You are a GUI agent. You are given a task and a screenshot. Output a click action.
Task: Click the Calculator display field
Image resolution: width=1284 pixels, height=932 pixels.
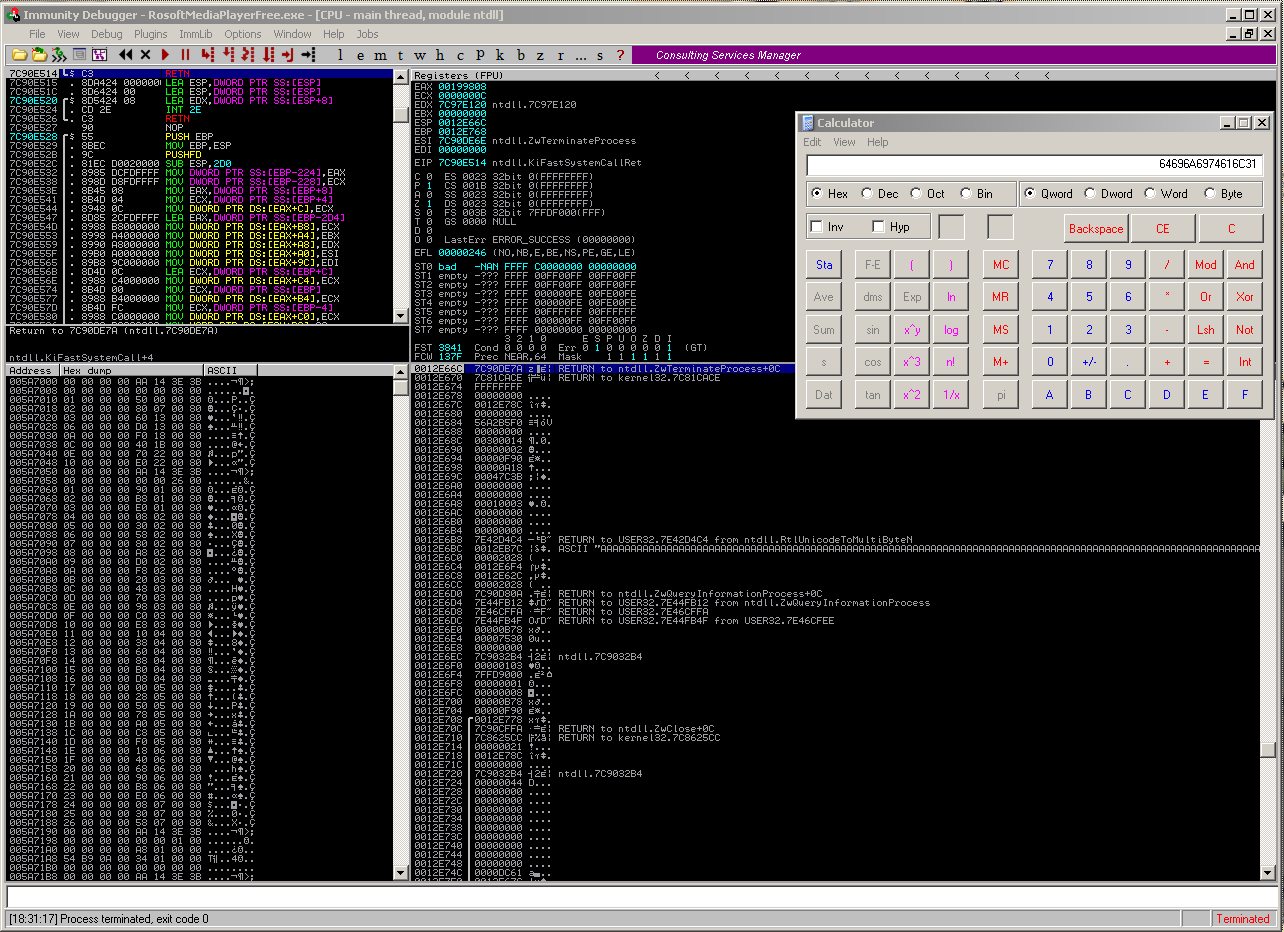click(x=1034, y=164)
